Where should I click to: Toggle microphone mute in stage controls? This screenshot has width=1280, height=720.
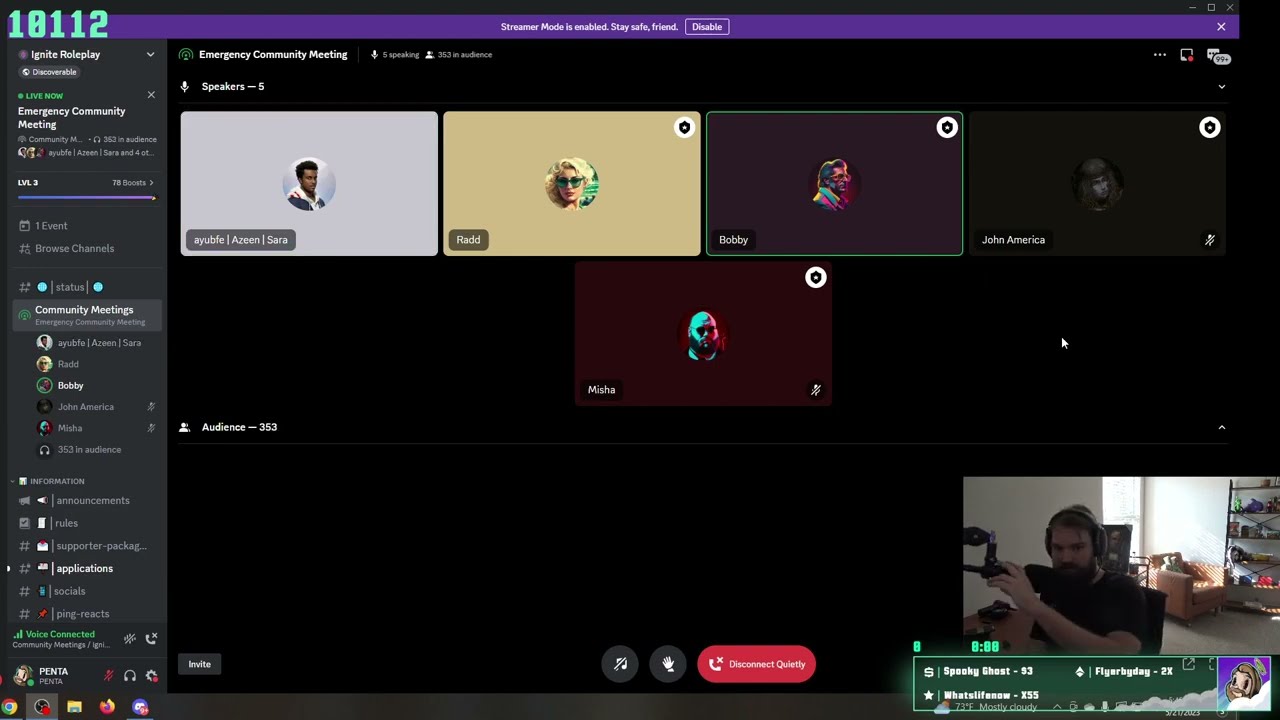pyautogui.click(x=620, y=664)
